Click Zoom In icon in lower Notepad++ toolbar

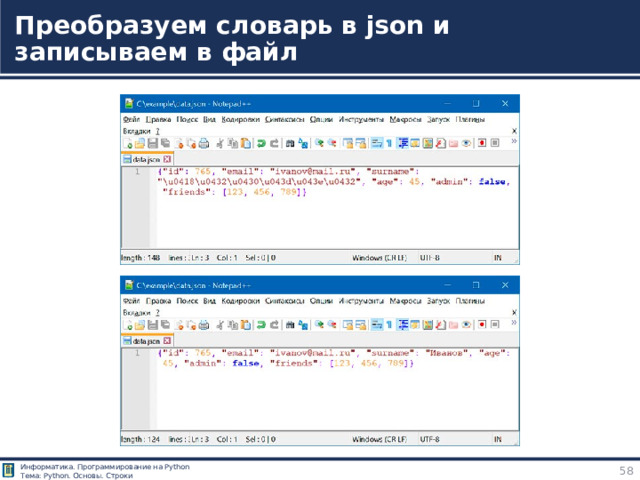coord(319,325)
